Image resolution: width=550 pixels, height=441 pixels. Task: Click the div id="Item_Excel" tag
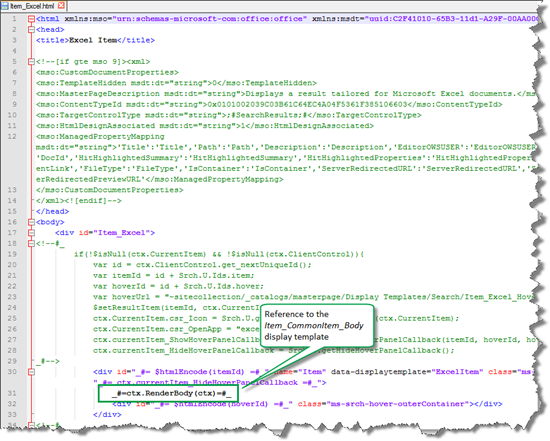[105, 233]
